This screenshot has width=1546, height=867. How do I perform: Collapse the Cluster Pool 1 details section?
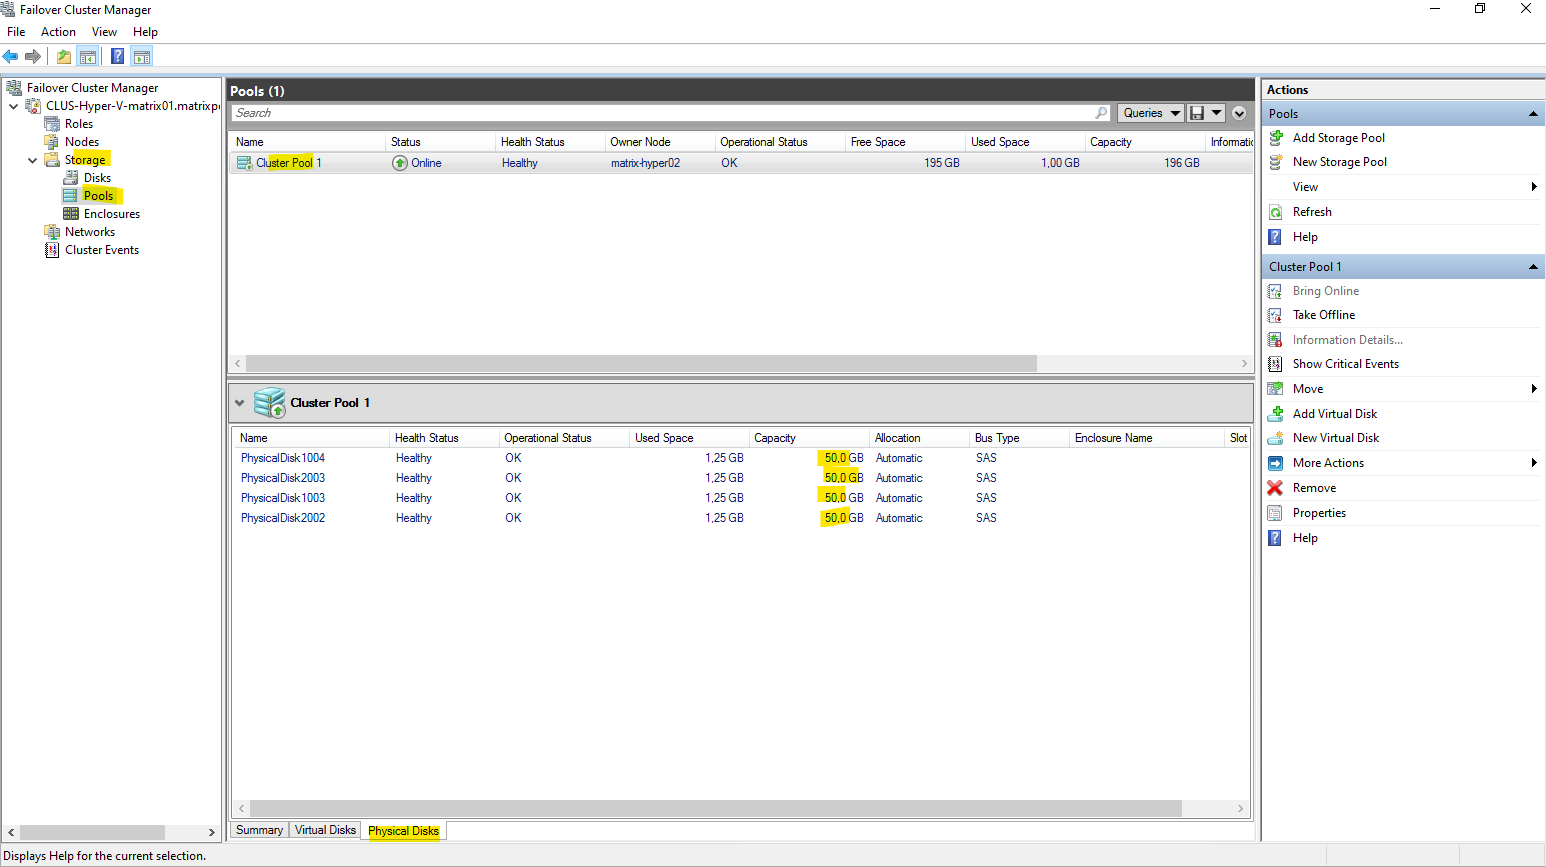[240, 403]
